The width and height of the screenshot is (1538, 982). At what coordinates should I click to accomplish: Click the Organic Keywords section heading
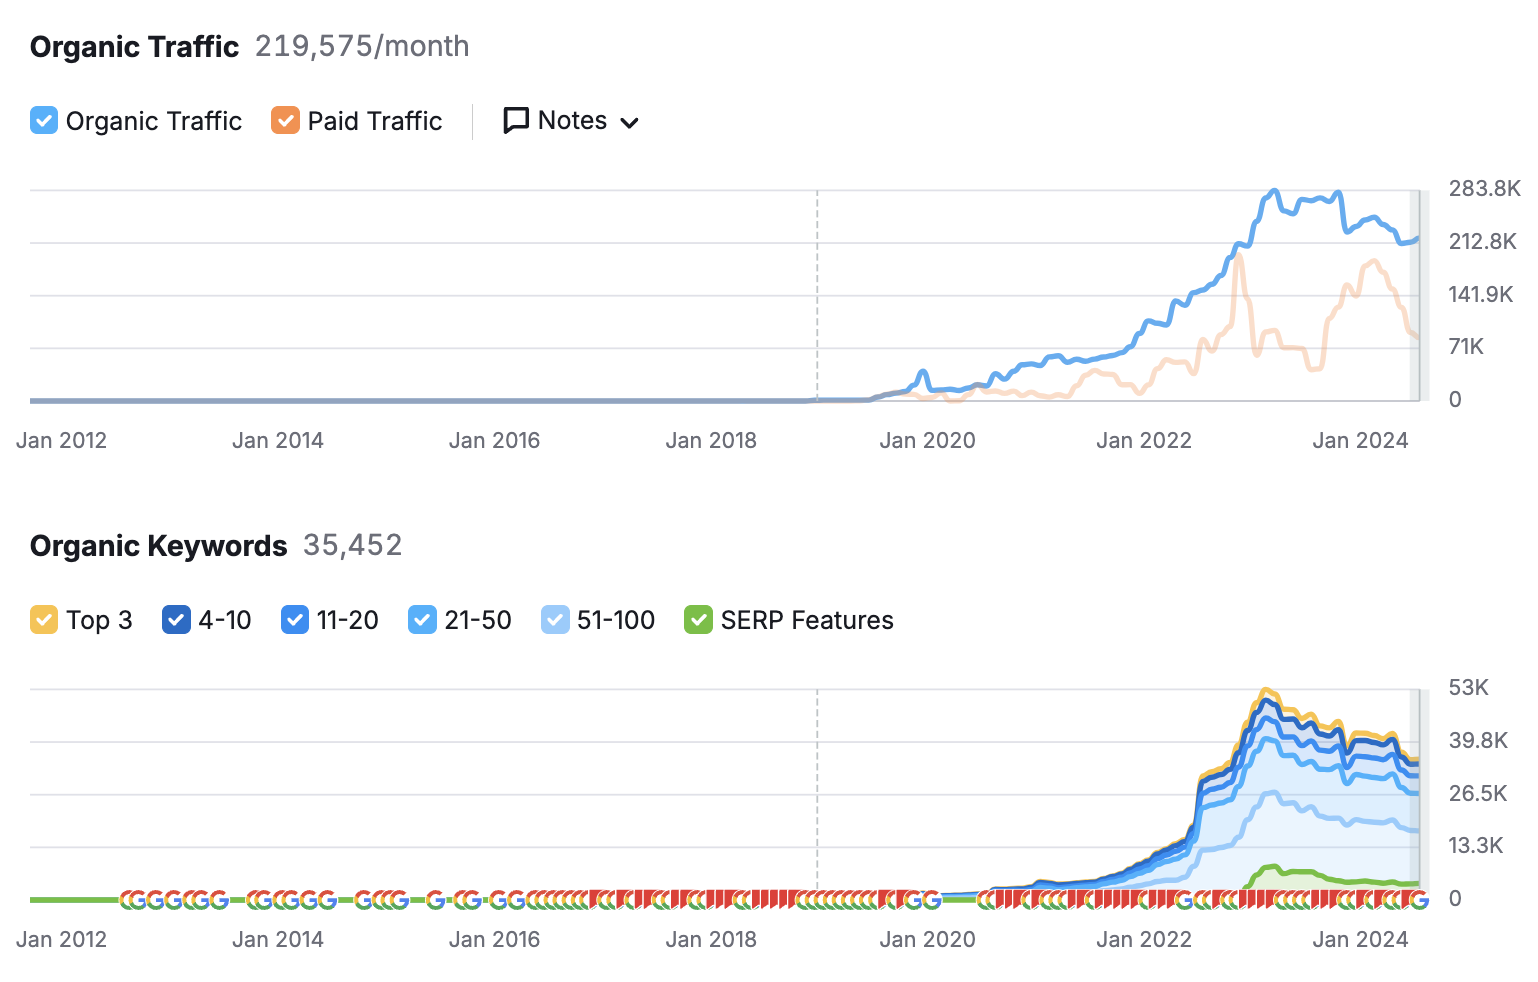158,546
